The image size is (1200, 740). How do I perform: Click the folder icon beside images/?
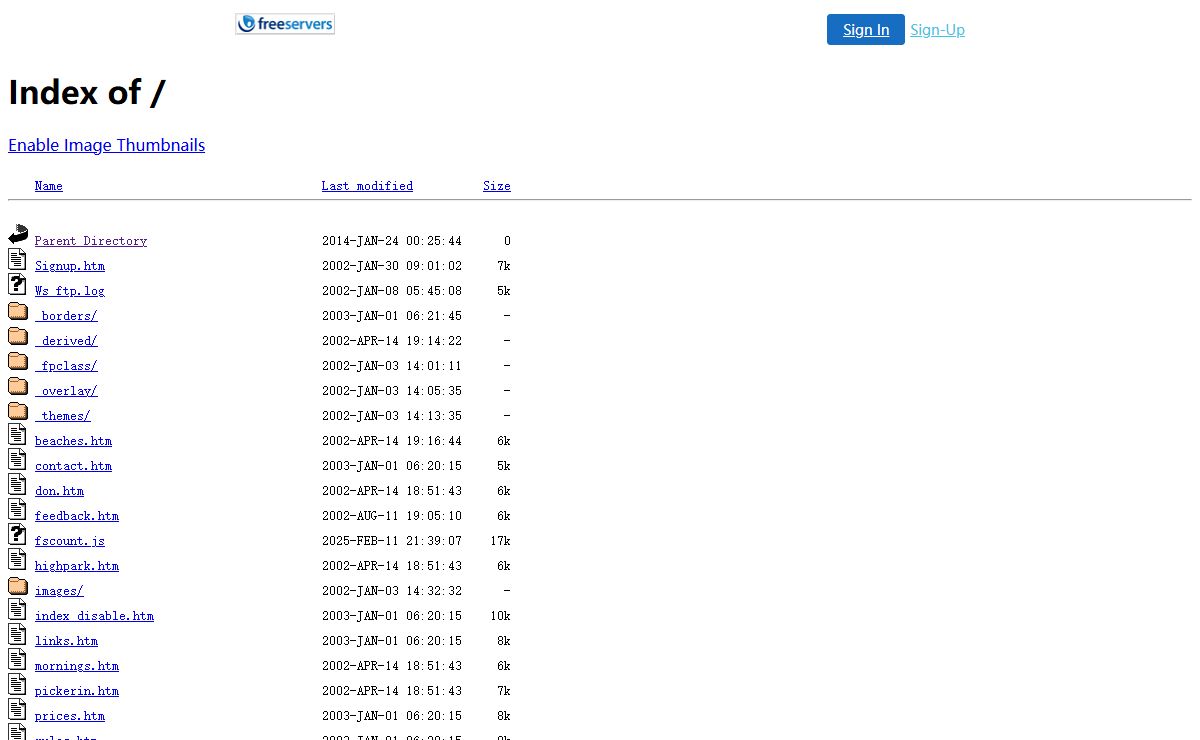tap(18, 586)
